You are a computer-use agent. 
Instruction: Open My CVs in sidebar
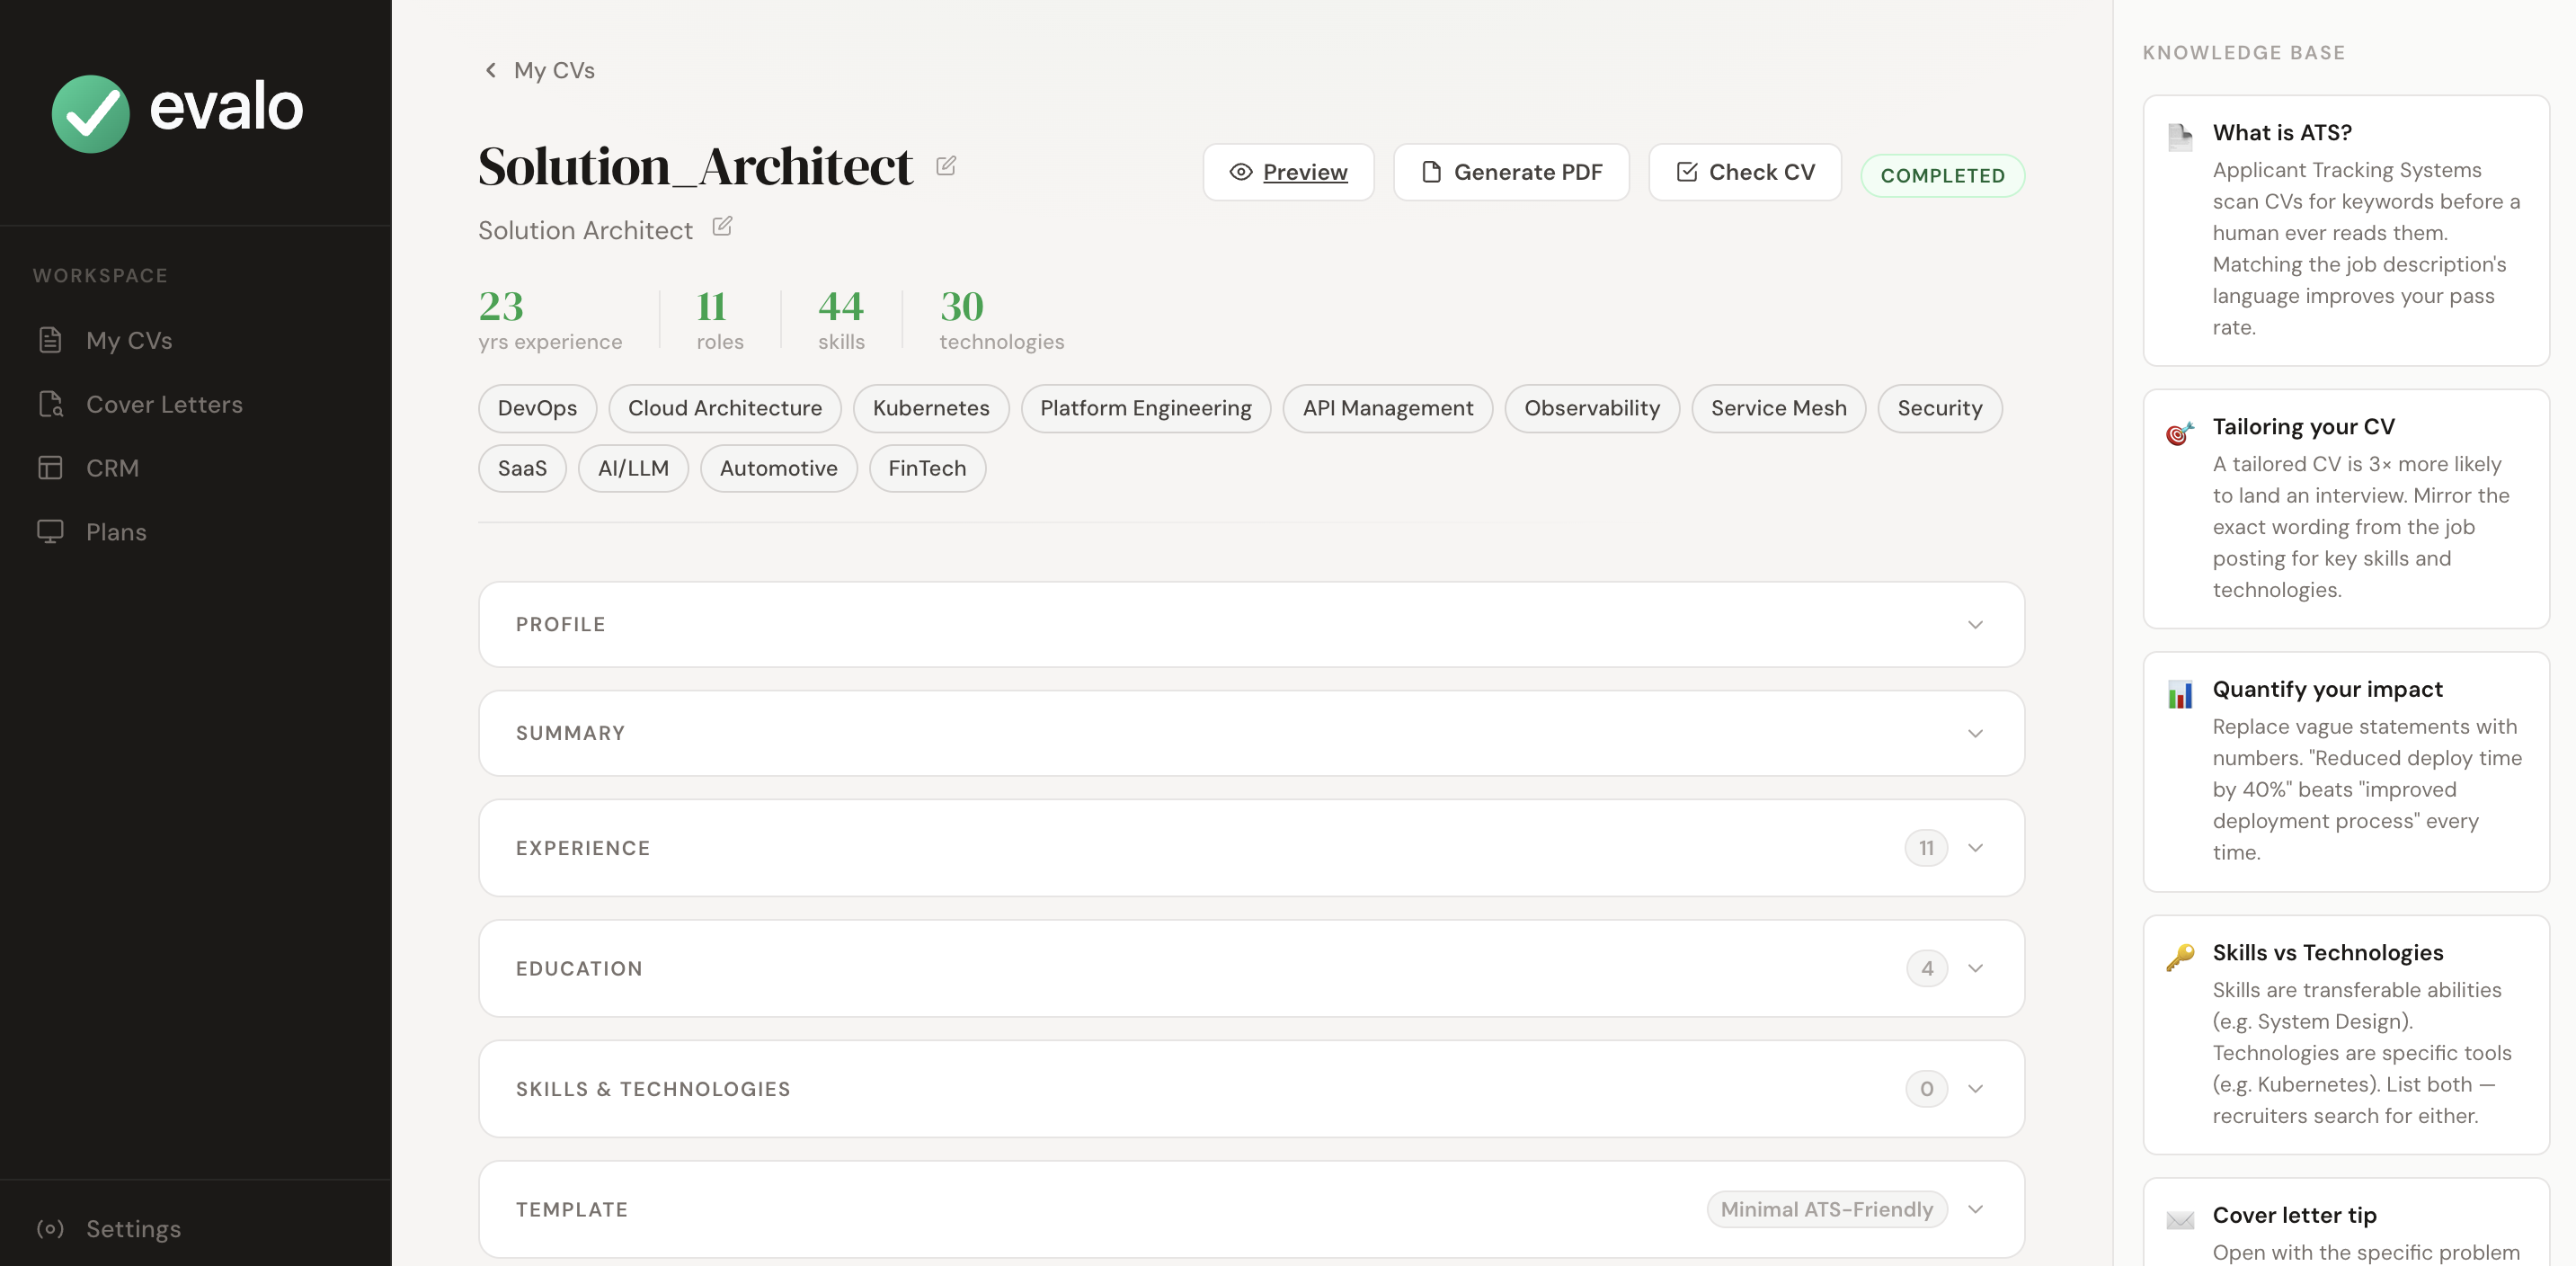pyautogui.click(x=129, y=340)
